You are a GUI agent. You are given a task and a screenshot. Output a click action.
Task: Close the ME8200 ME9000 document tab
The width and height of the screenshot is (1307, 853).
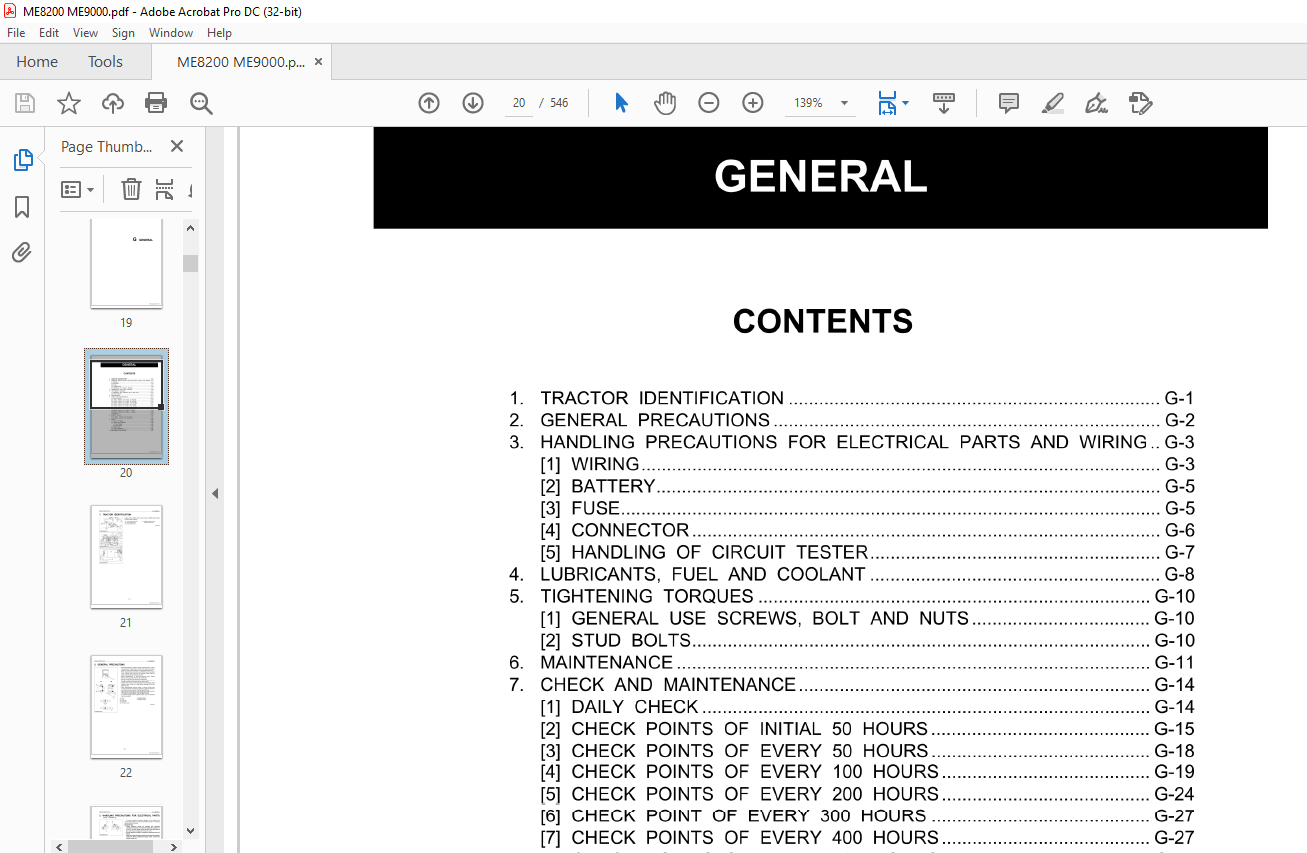tap(319, 61)
